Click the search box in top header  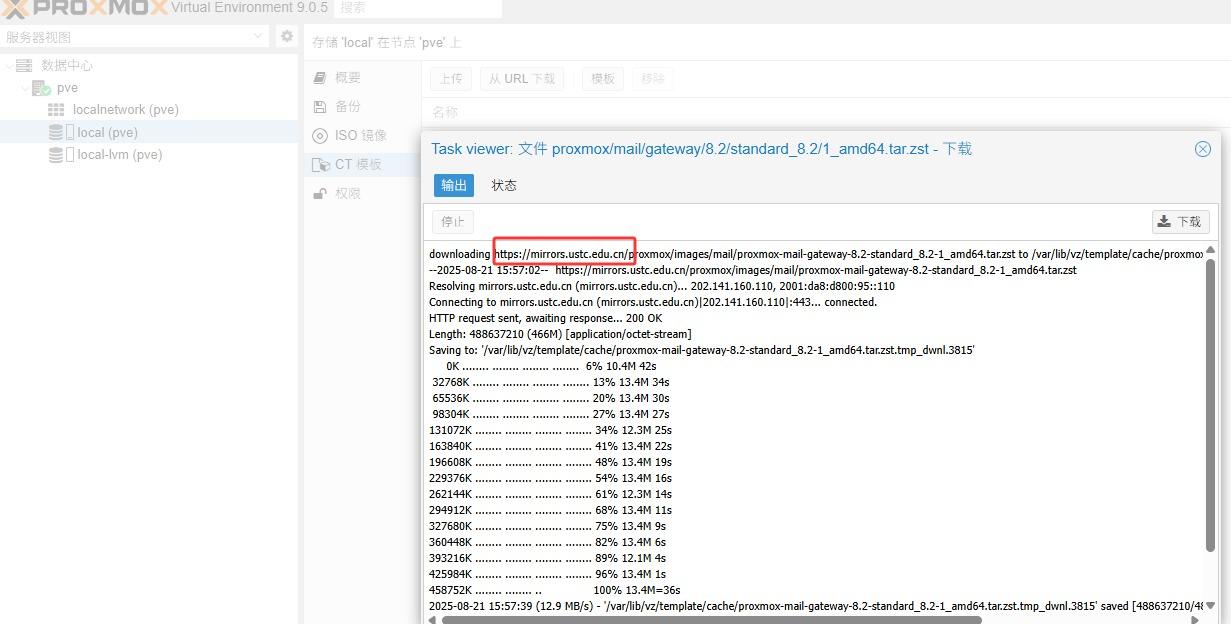417,8
